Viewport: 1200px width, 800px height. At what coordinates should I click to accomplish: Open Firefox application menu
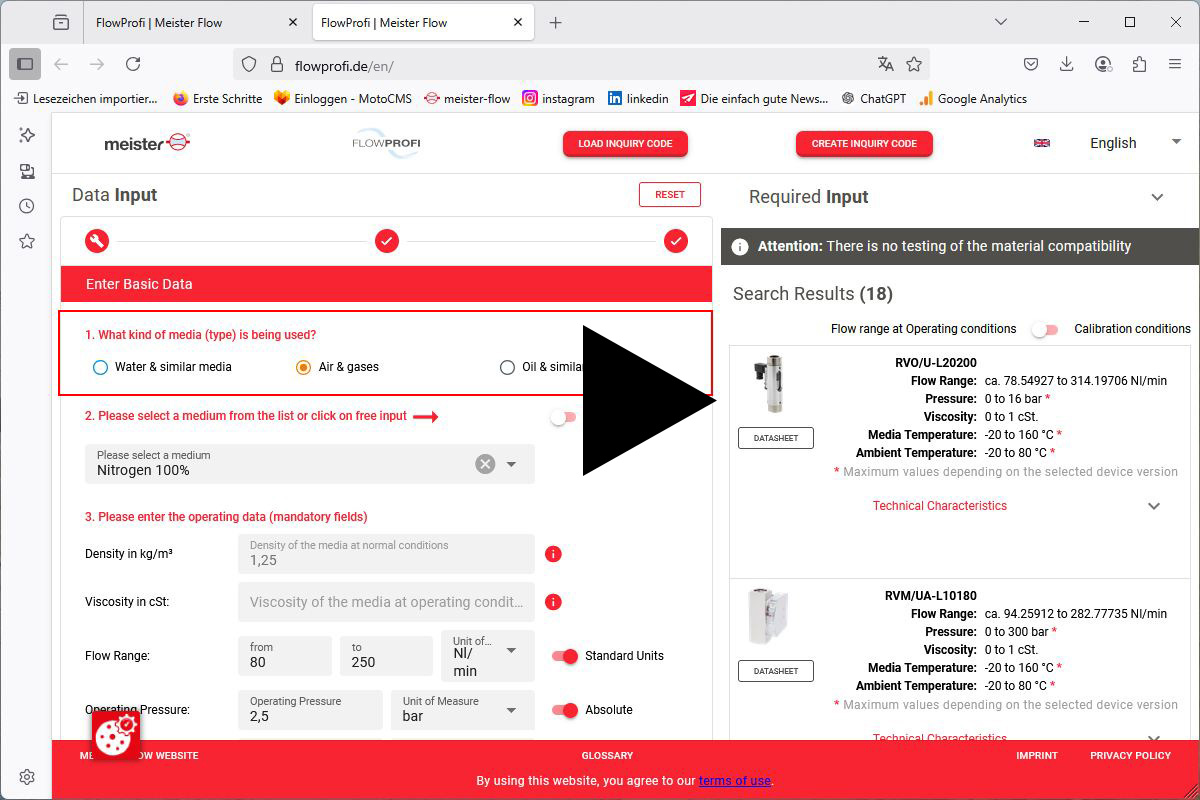point(1175,64)
